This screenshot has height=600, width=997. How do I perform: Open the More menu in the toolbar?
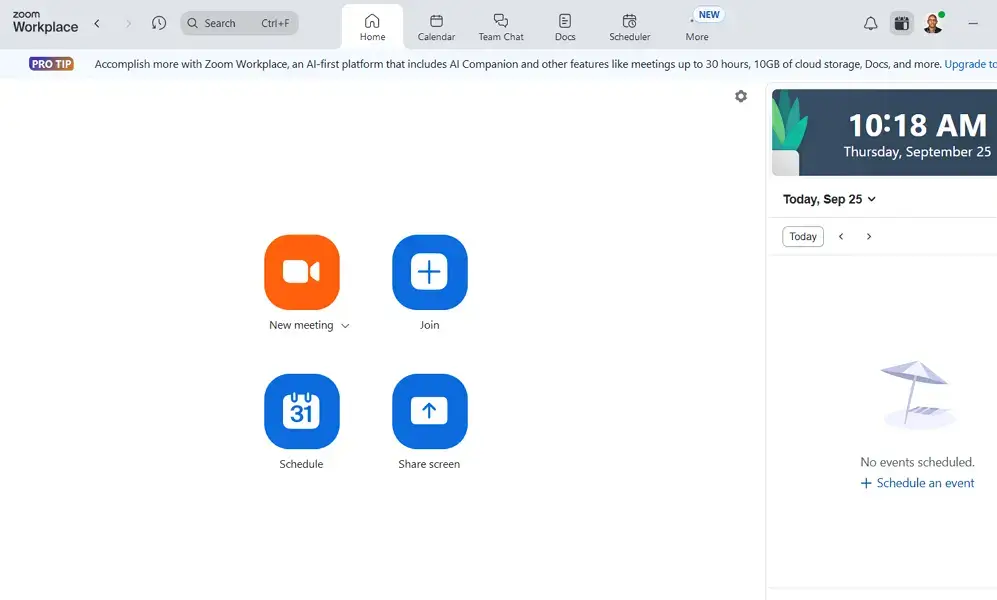point(697,25)
